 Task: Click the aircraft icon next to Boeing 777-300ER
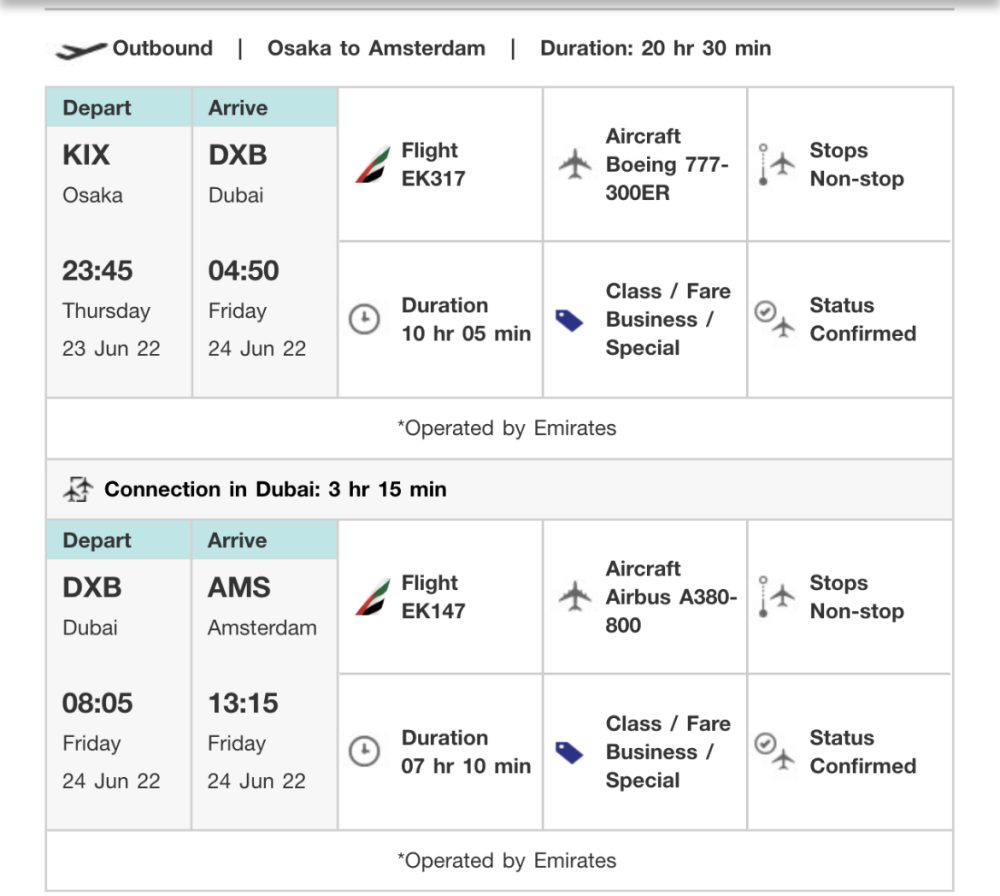coord(575,164)
